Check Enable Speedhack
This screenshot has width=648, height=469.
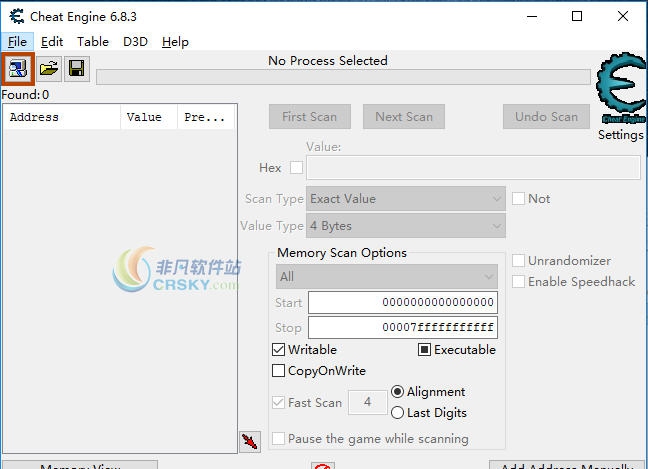[x=518, y=282]
